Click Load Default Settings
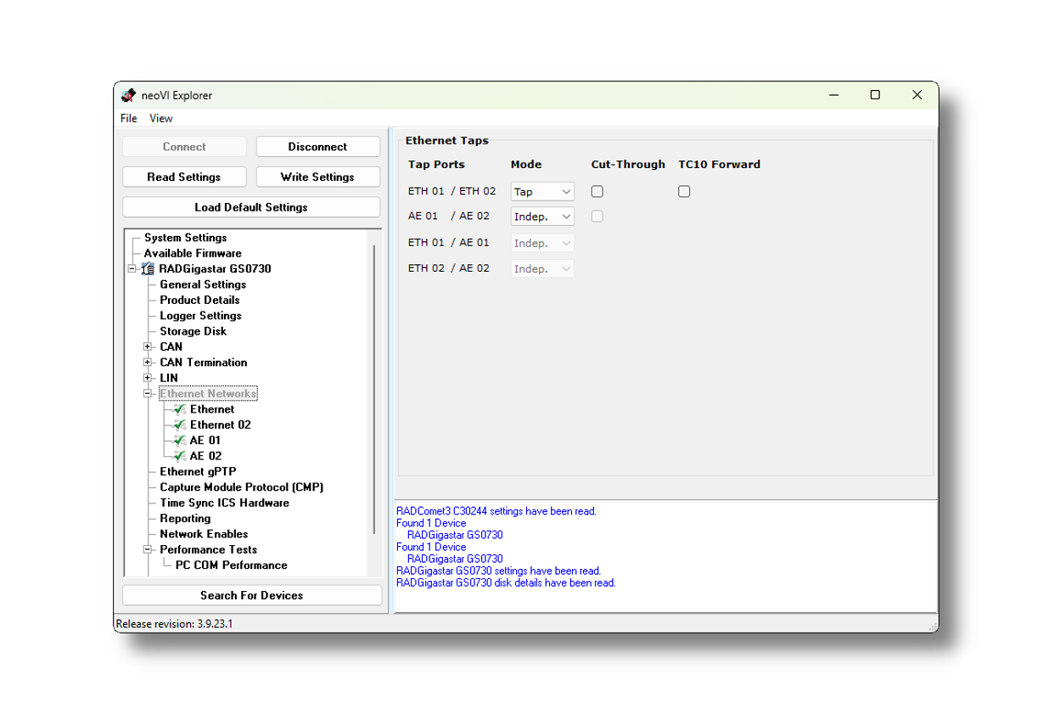This screenshot has height=720, width=1060. [x=250, y=207]
